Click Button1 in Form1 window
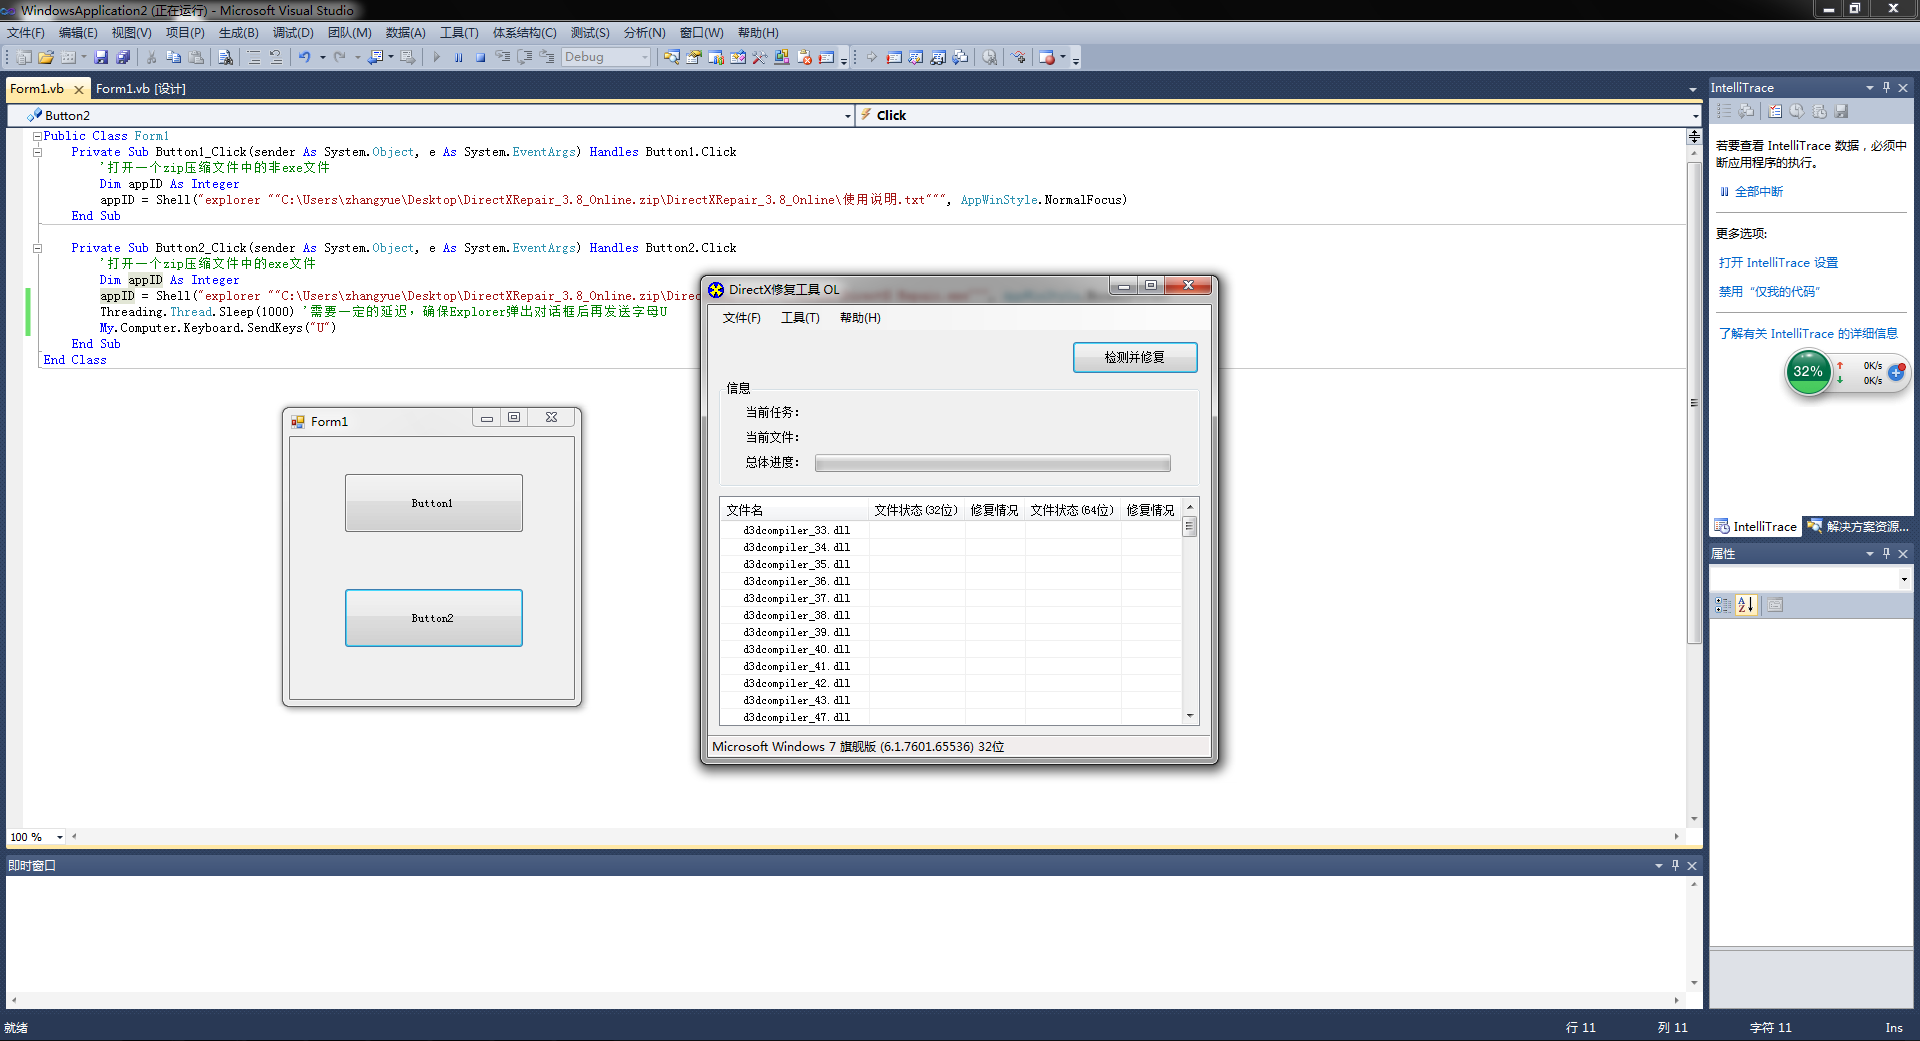 point(434,503)
